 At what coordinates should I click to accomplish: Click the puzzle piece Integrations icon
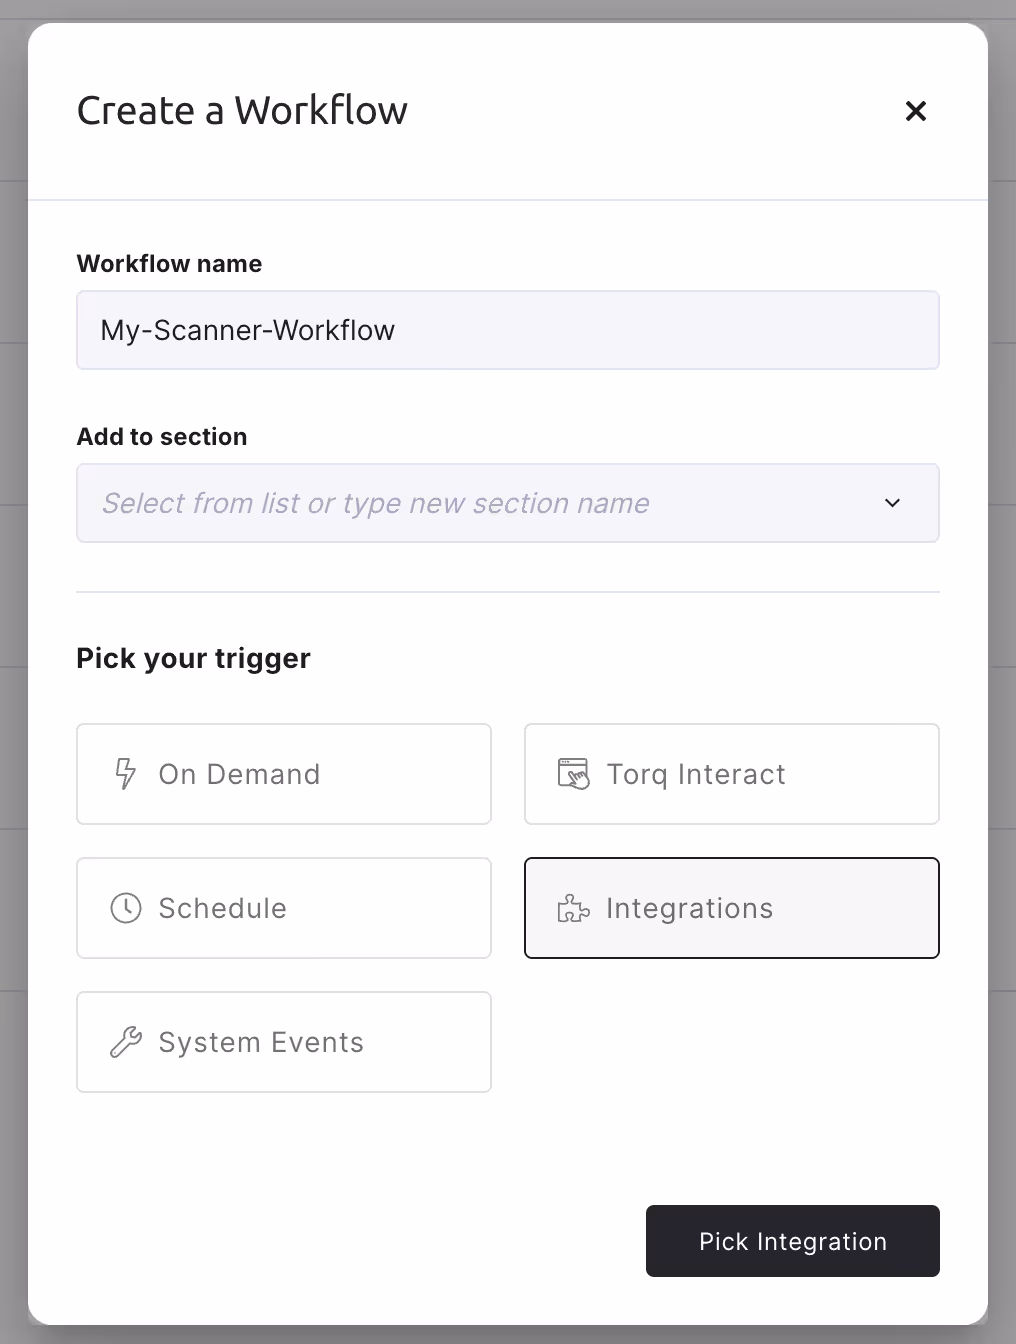[573, 908]
